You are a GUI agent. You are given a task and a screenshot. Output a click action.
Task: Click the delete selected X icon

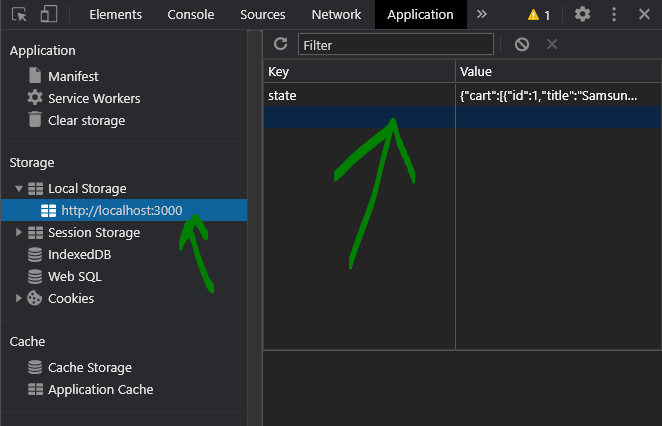[x=552, y=44]
